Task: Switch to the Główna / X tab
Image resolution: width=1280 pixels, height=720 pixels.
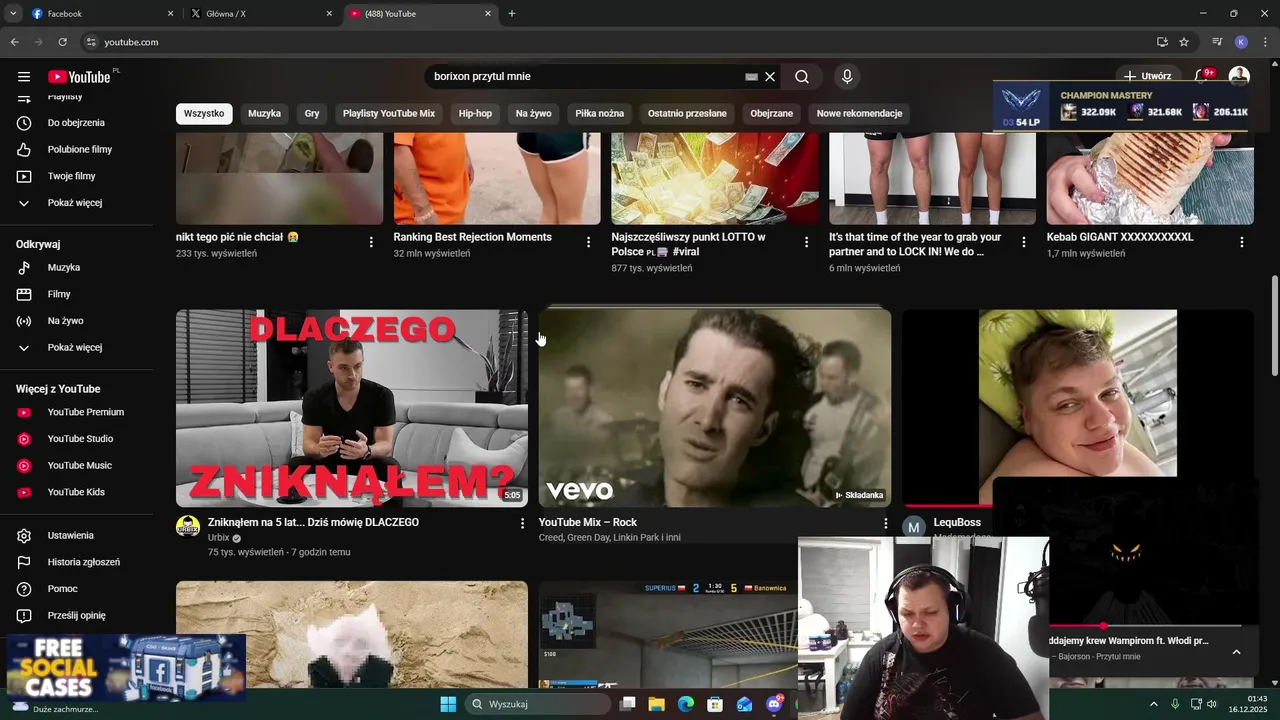Action: [x=260, y=14]
